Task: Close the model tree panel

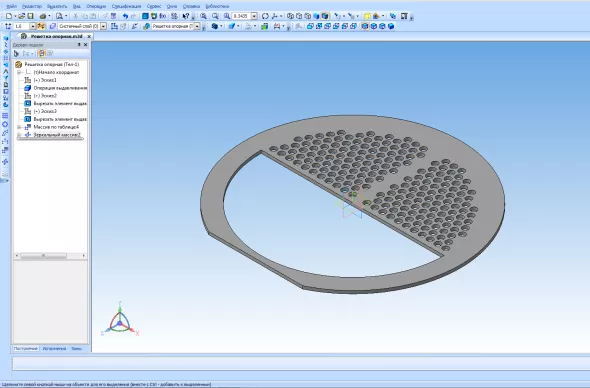Action: tap(86, 45)
